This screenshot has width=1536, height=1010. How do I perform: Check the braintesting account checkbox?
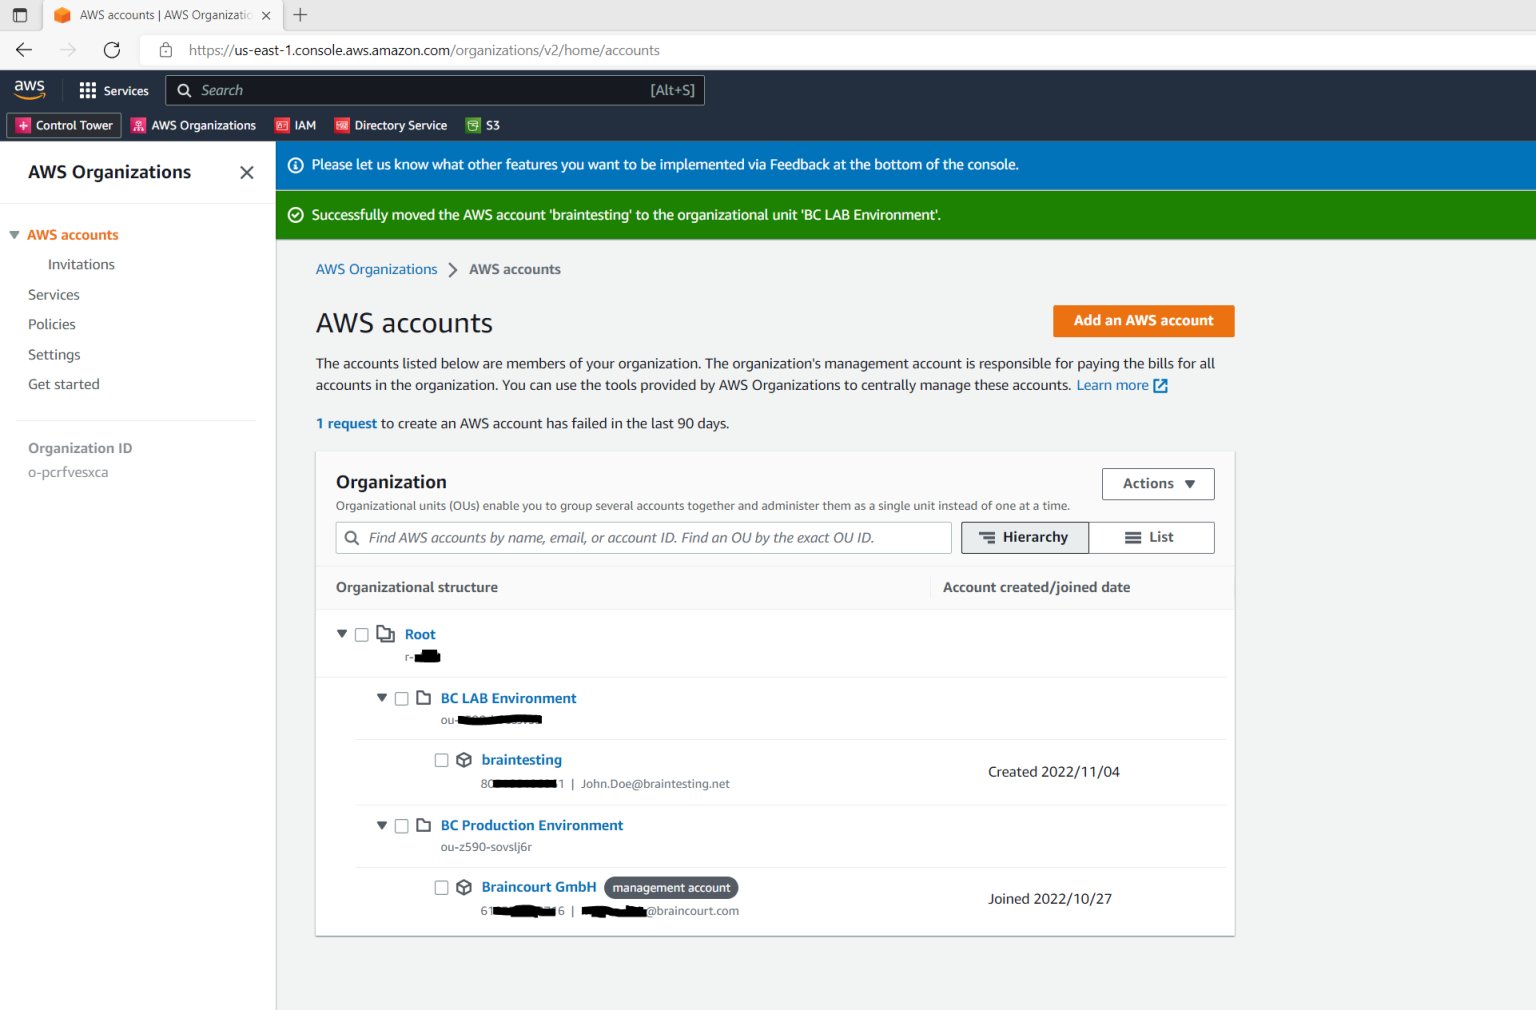tap(441, 760)
